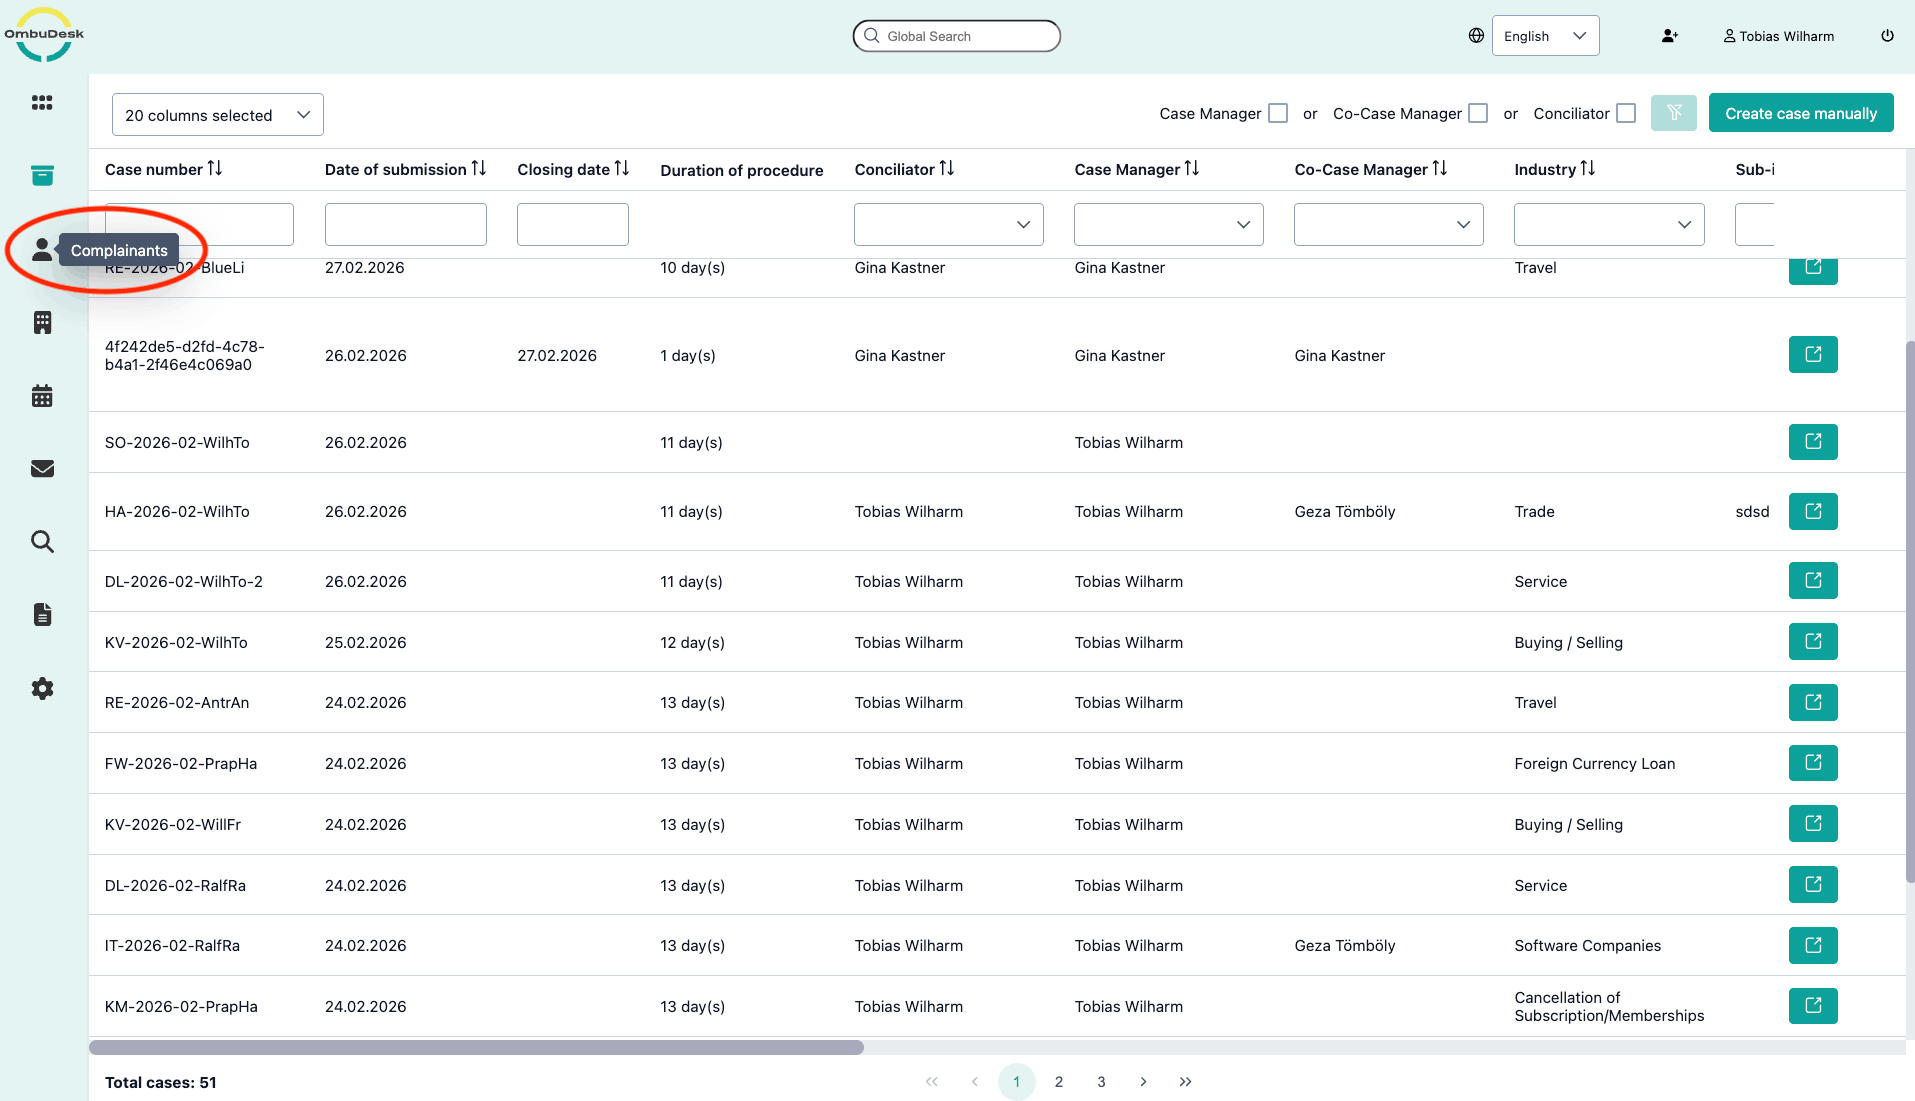This screenshot has width=1915, height=1101.
Task: Enable the Case Manager checkbox
Action: point(1277,114)
